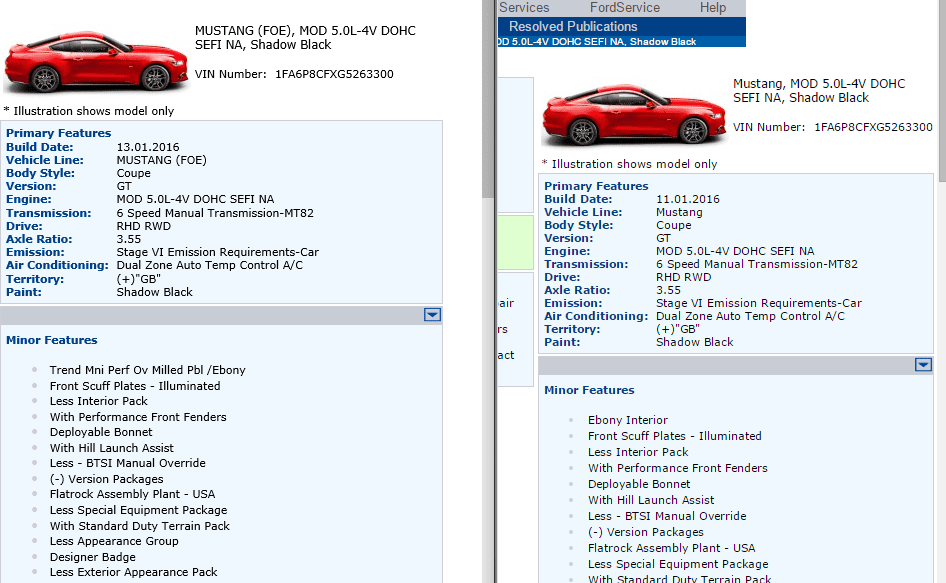946x583 pixels.
Task: Click the VIN number in the right panel
Action: (x=873, y=127)
